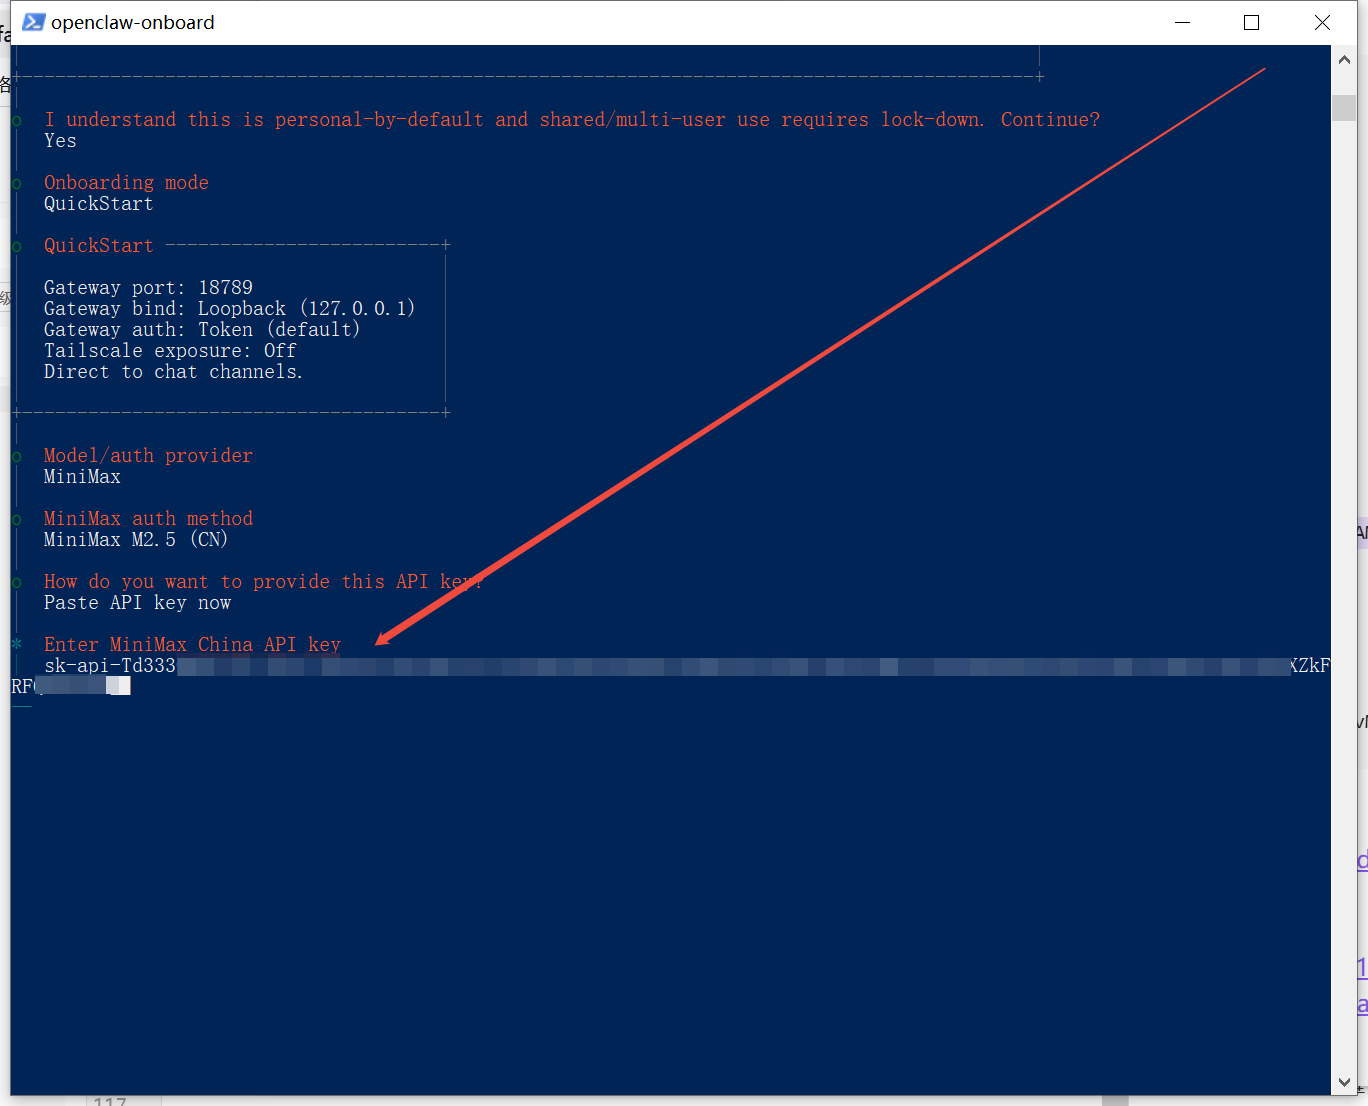
Task: Click the empty scrollbar track below thumb
Action: [1344, 600]
